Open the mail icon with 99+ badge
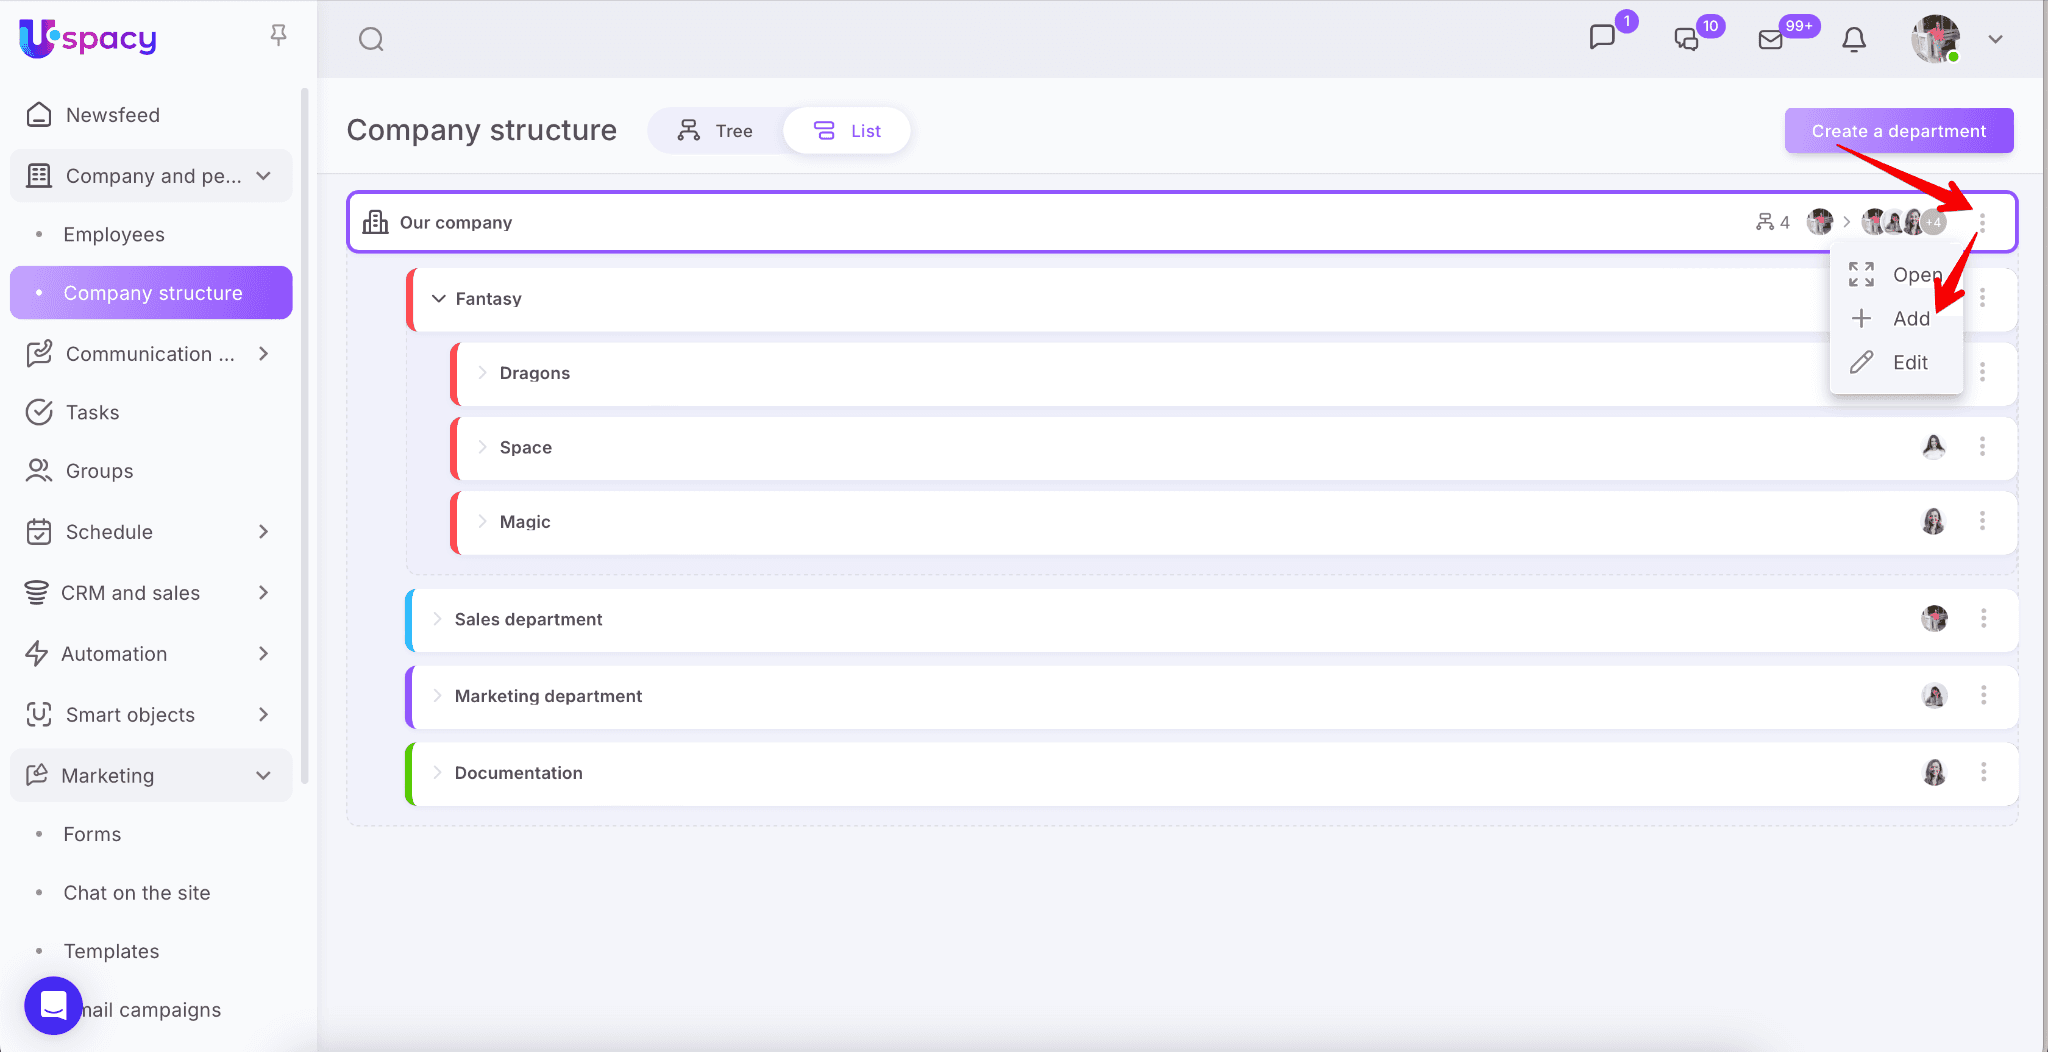Screen dimensions: 2048x1052 coord(1771,39)
